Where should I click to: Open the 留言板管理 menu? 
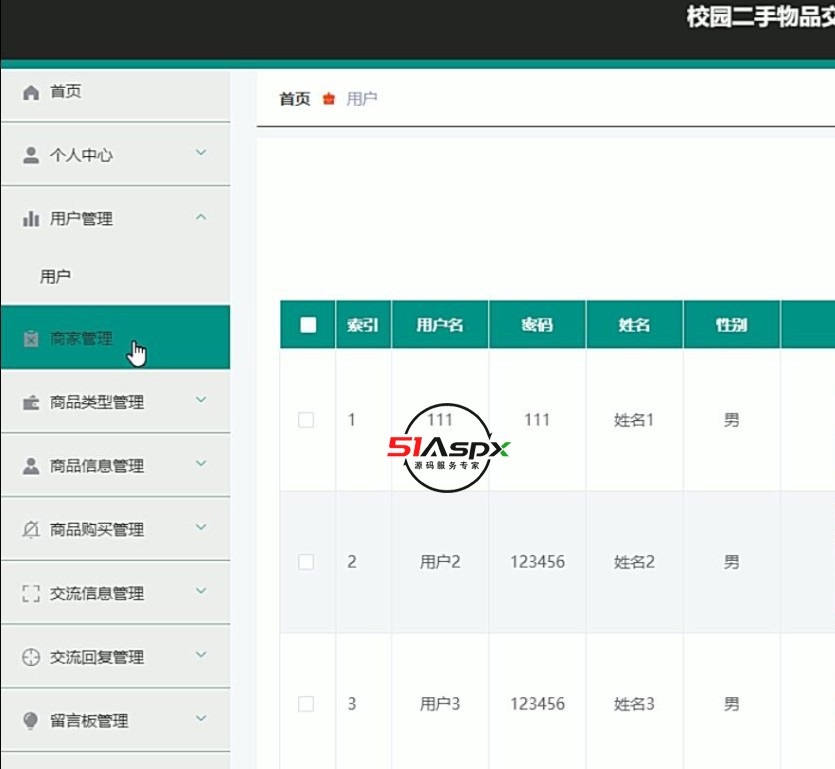point(116,721)
